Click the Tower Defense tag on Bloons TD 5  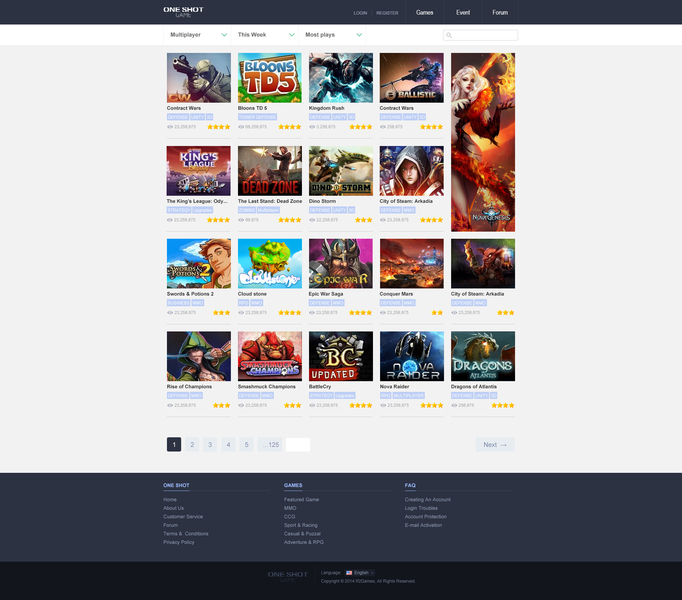(x=257, y=117)
